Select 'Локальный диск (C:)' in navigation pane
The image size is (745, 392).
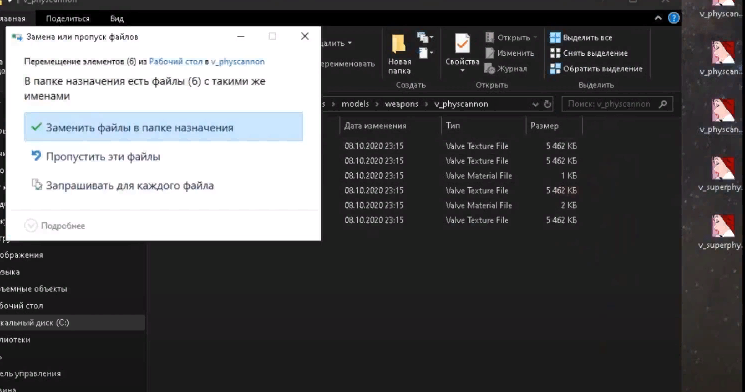[72, 323]
